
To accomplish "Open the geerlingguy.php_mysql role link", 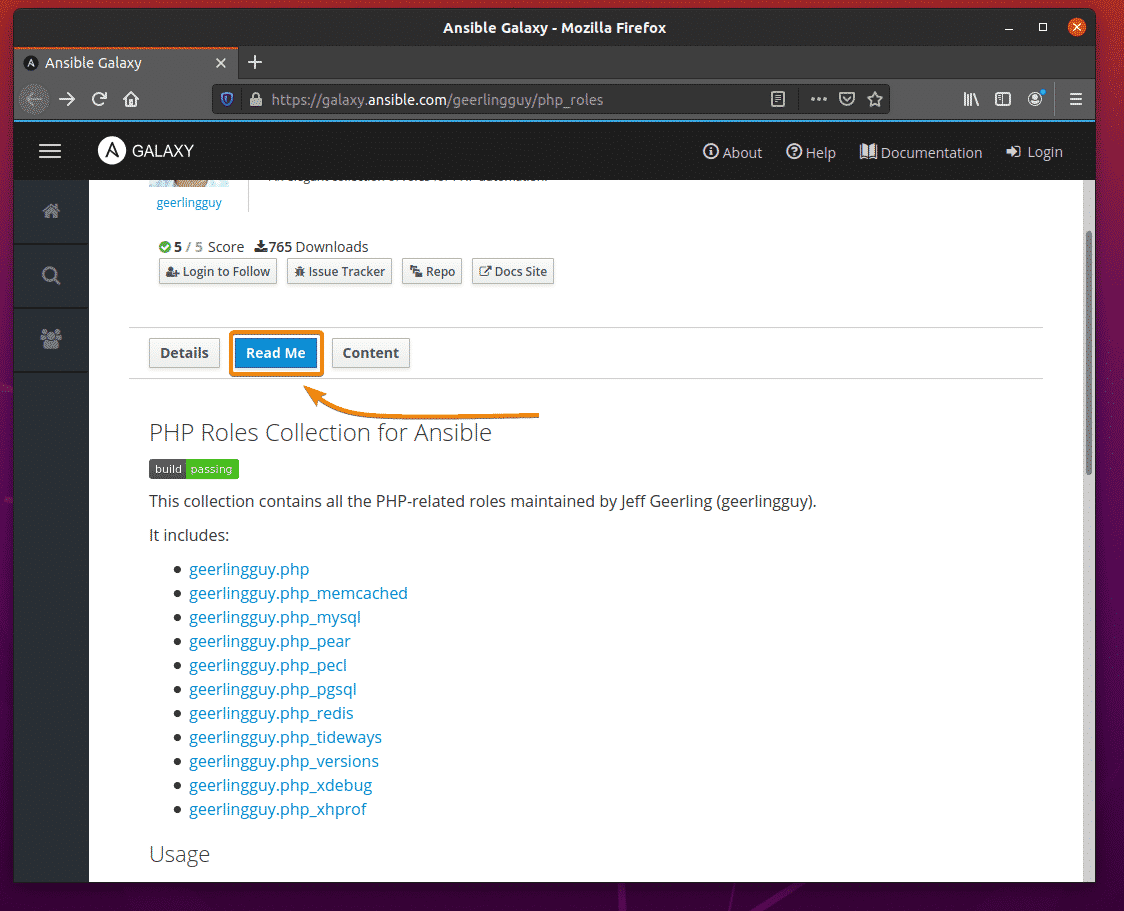I will [x=275, y=617].
